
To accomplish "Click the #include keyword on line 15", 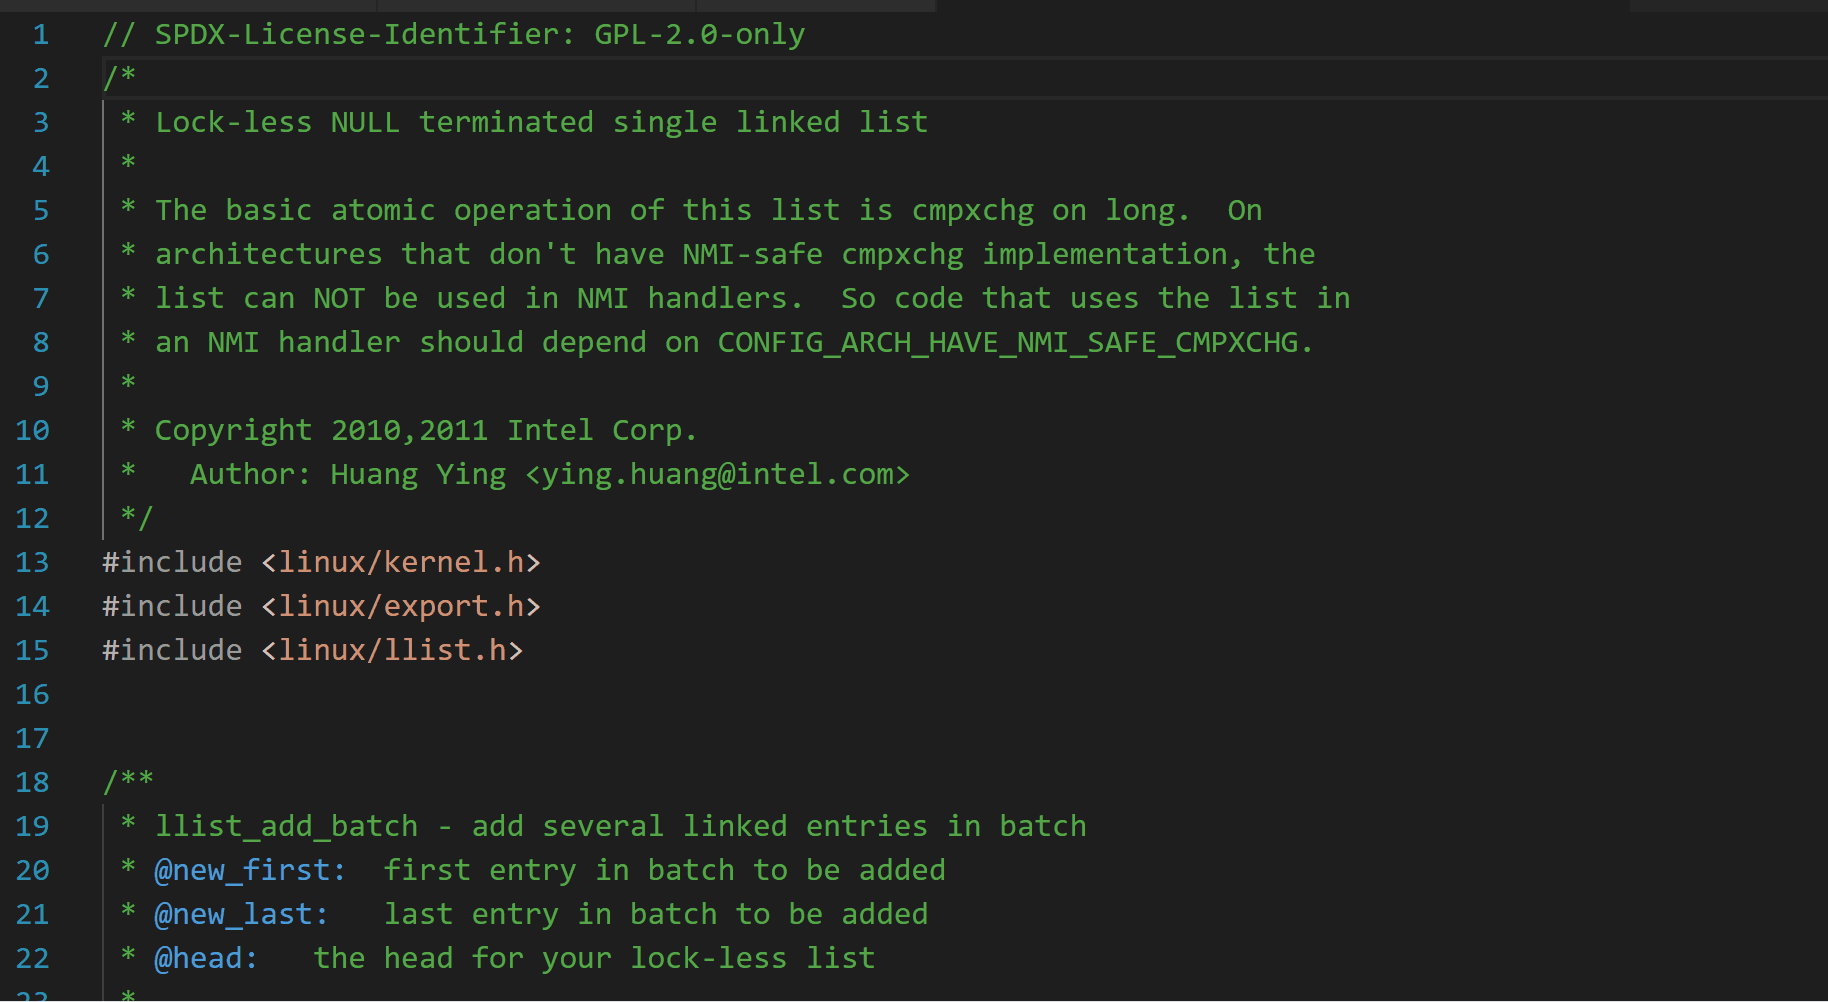I will 172,650.
